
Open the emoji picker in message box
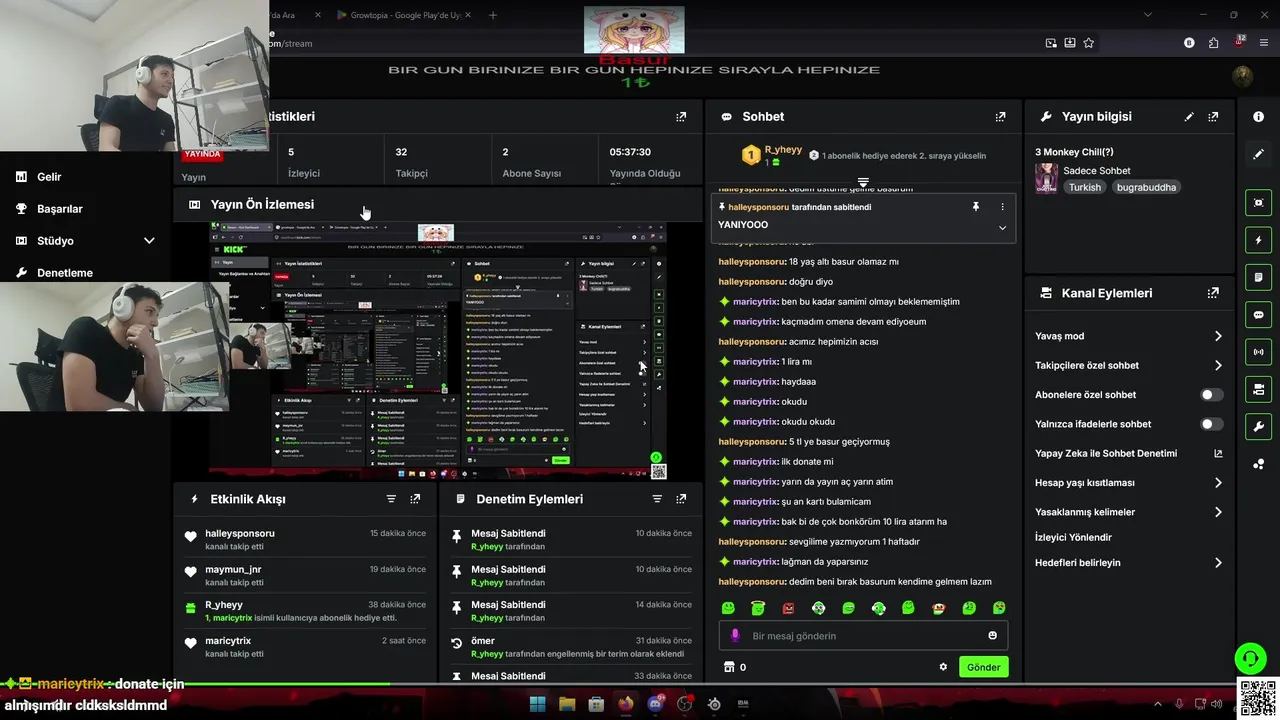pyautogui.click(x=992, y=636)
